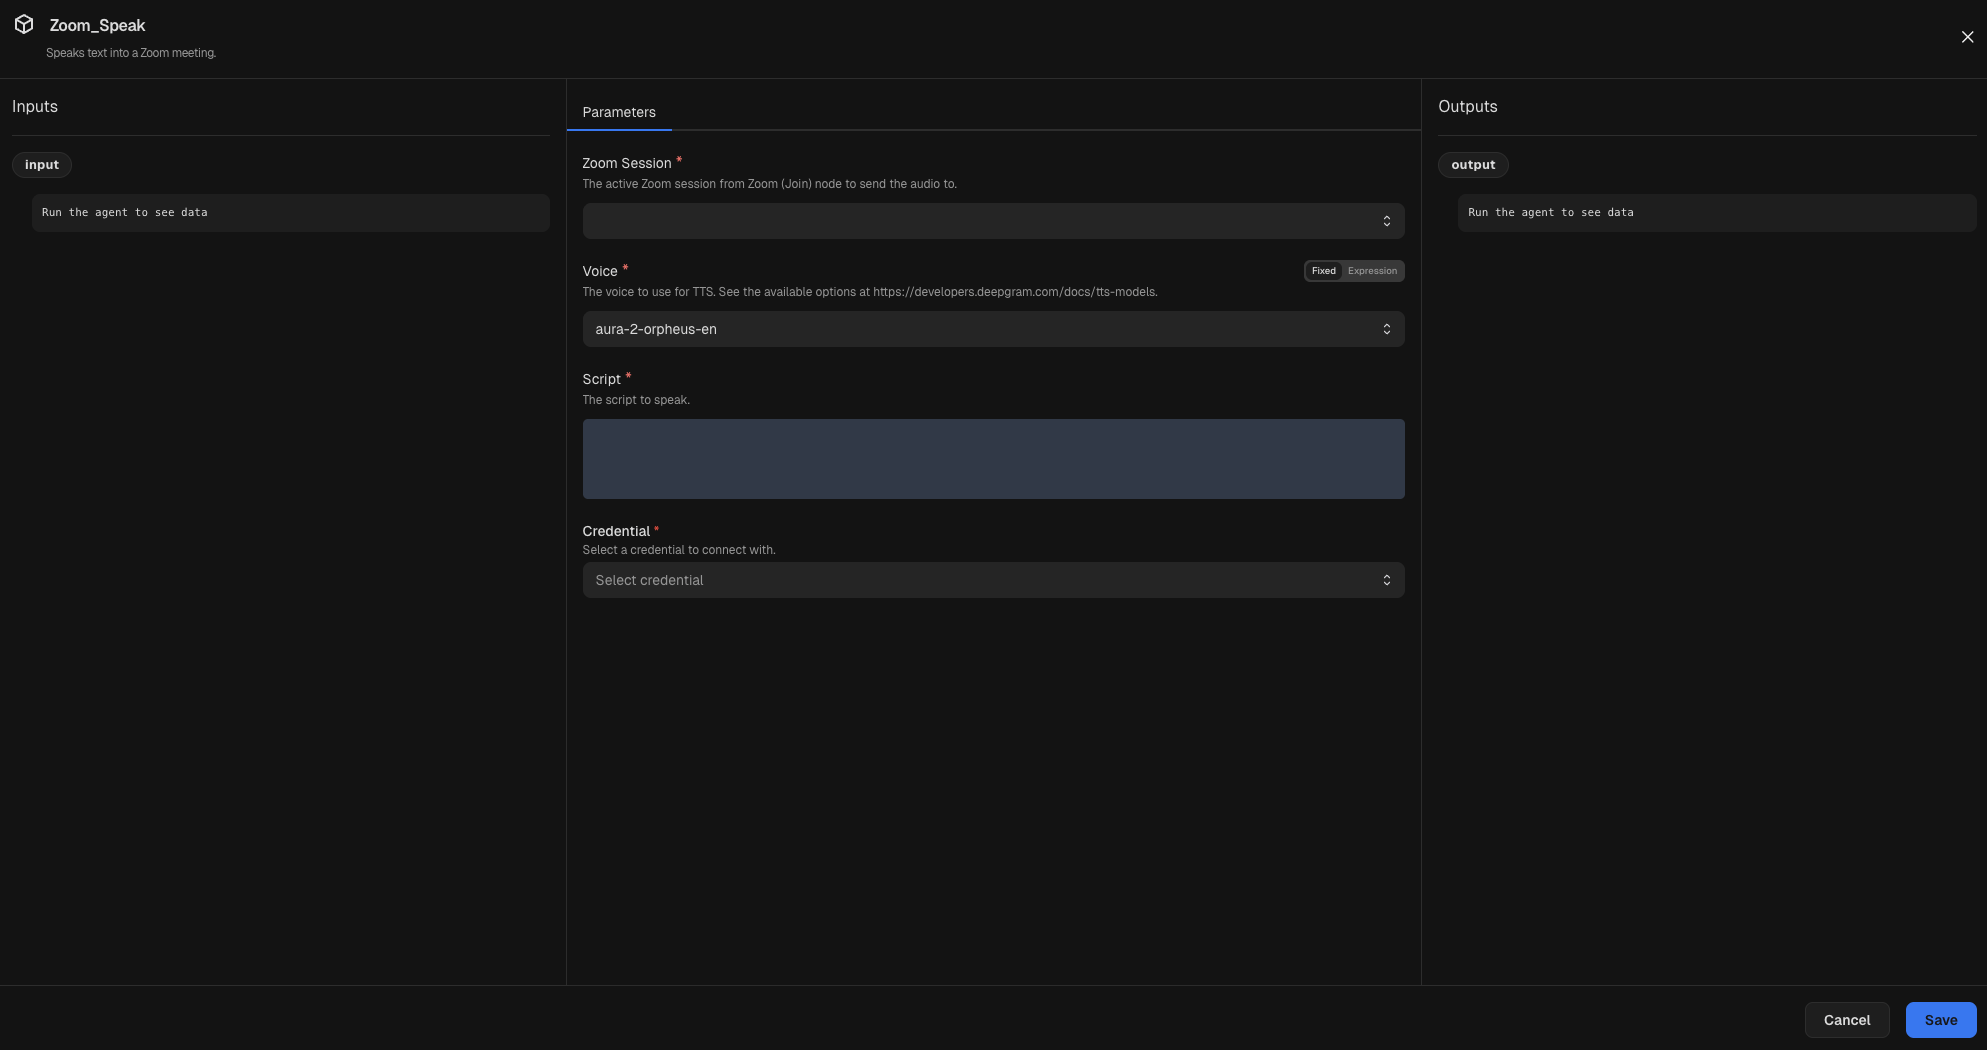Click the Credential dropdown chevron
The height and width of the screenshot is (1050, 1987).
[x=1387, y=579]
